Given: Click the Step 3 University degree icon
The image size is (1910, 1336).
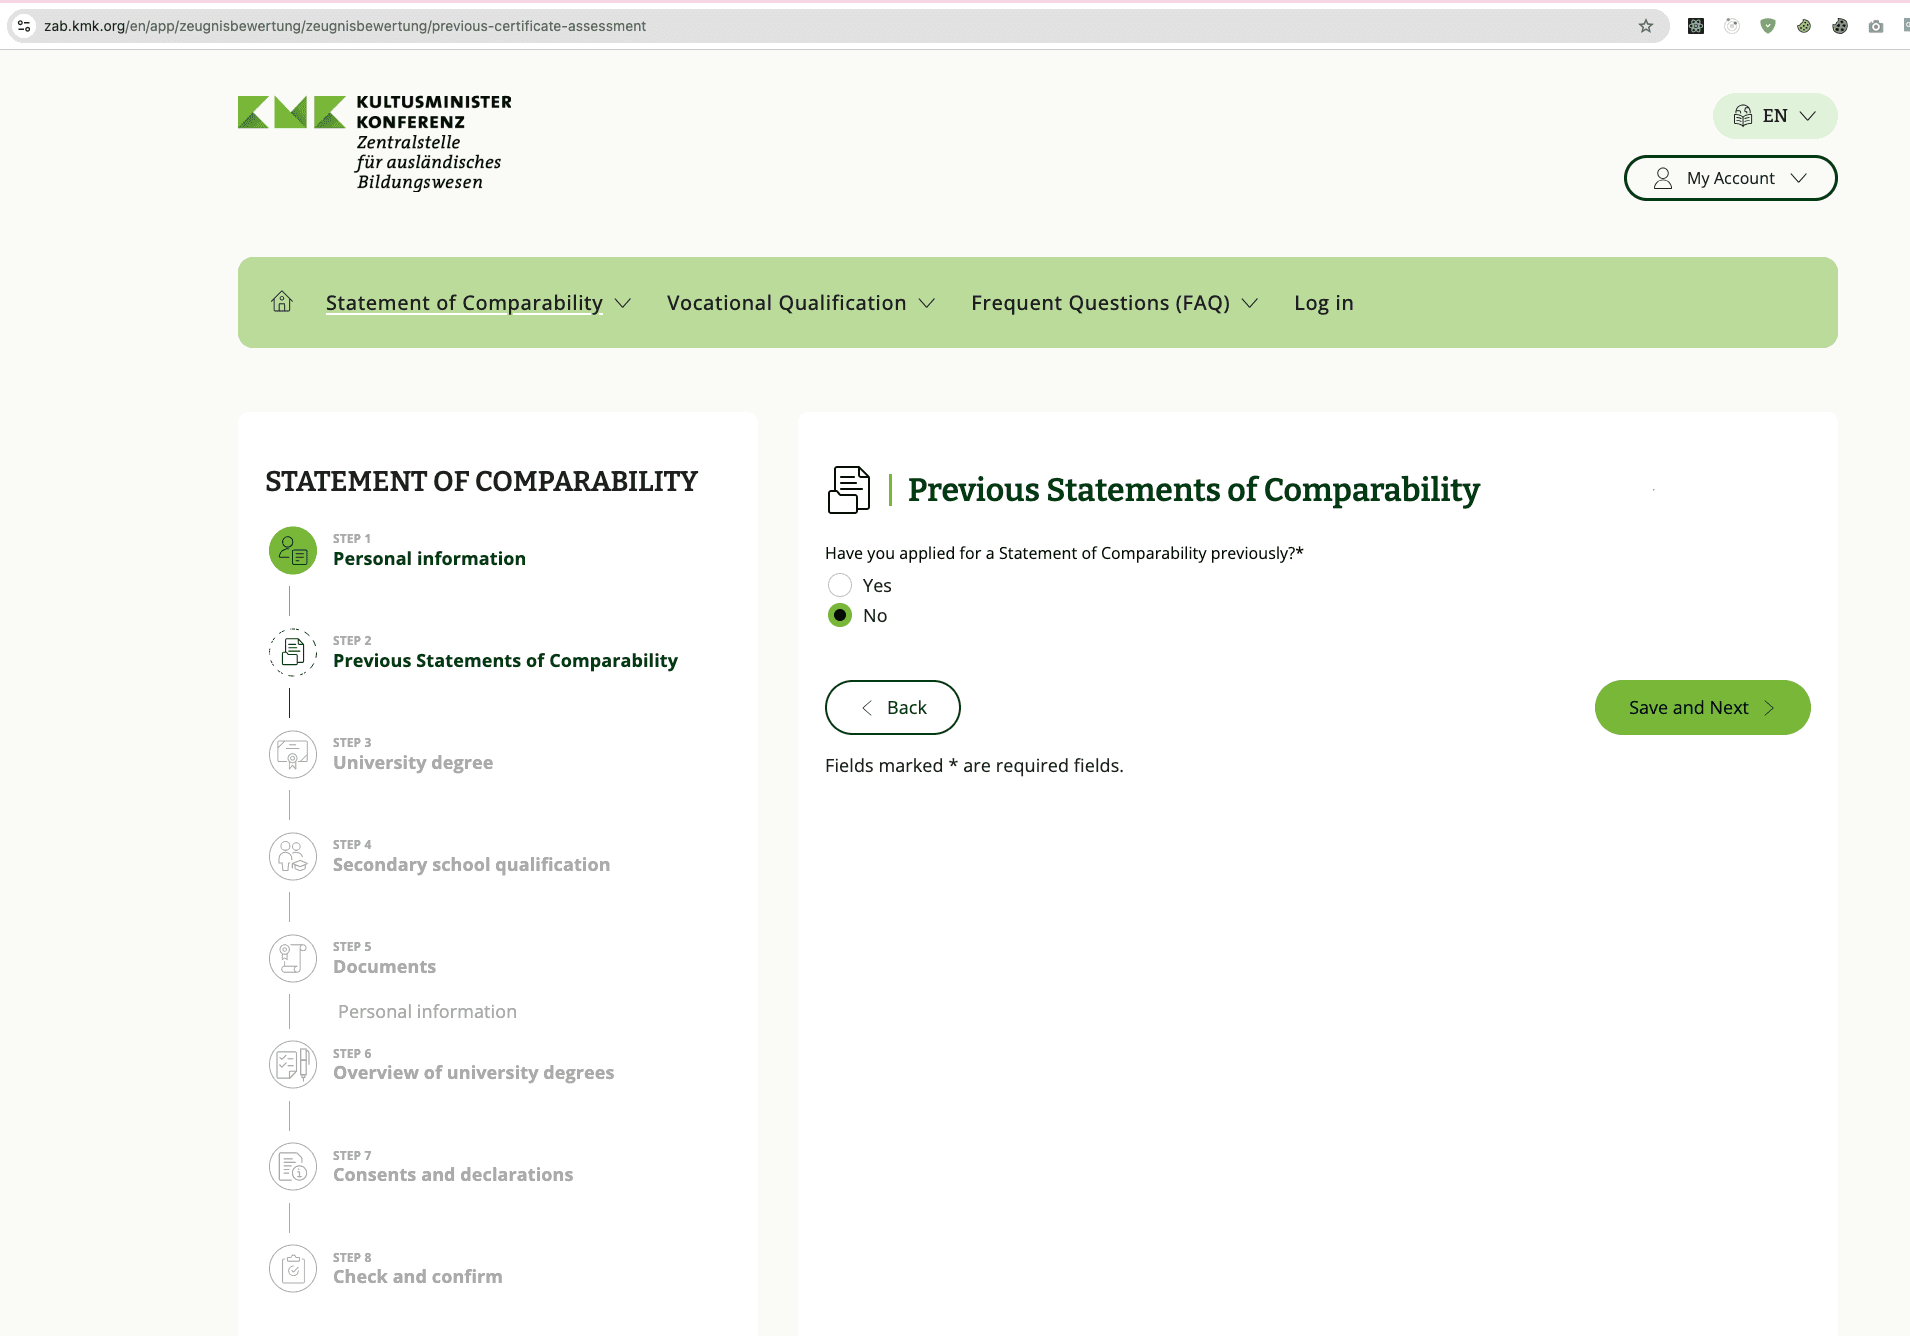Looking at the screenshot, I should click(x=293, y=755).
